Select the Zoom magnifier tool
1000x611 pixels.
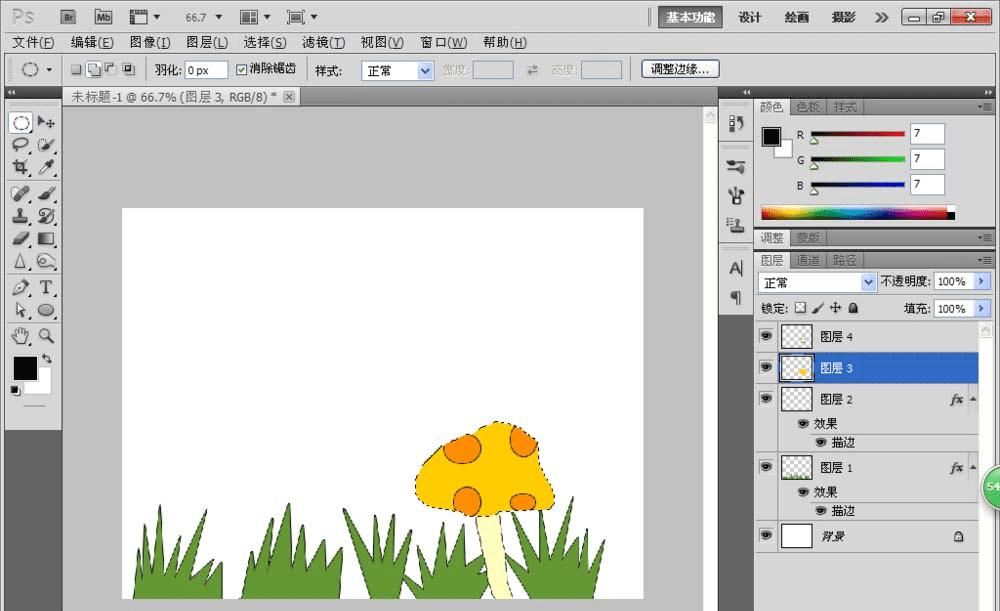(x=46, y=336)
